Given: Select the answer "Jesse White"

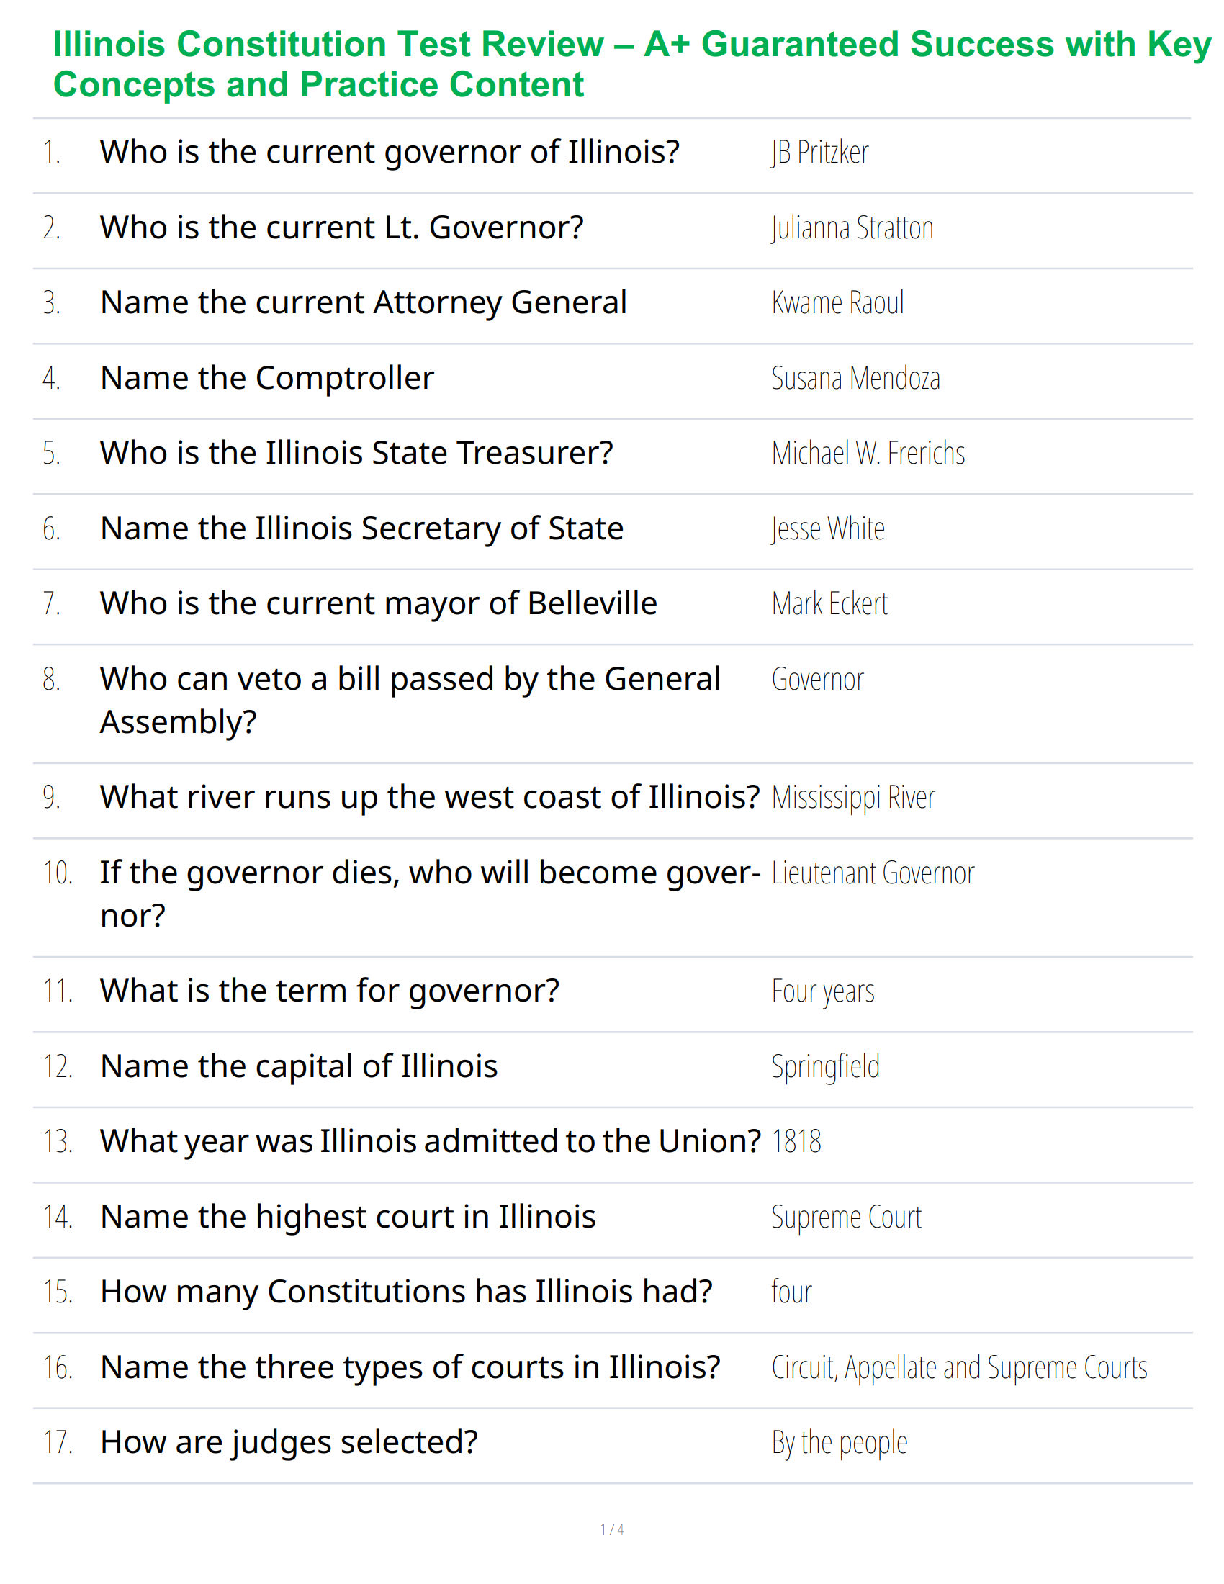Looking at the screenshot, I should tap(828, 529).
